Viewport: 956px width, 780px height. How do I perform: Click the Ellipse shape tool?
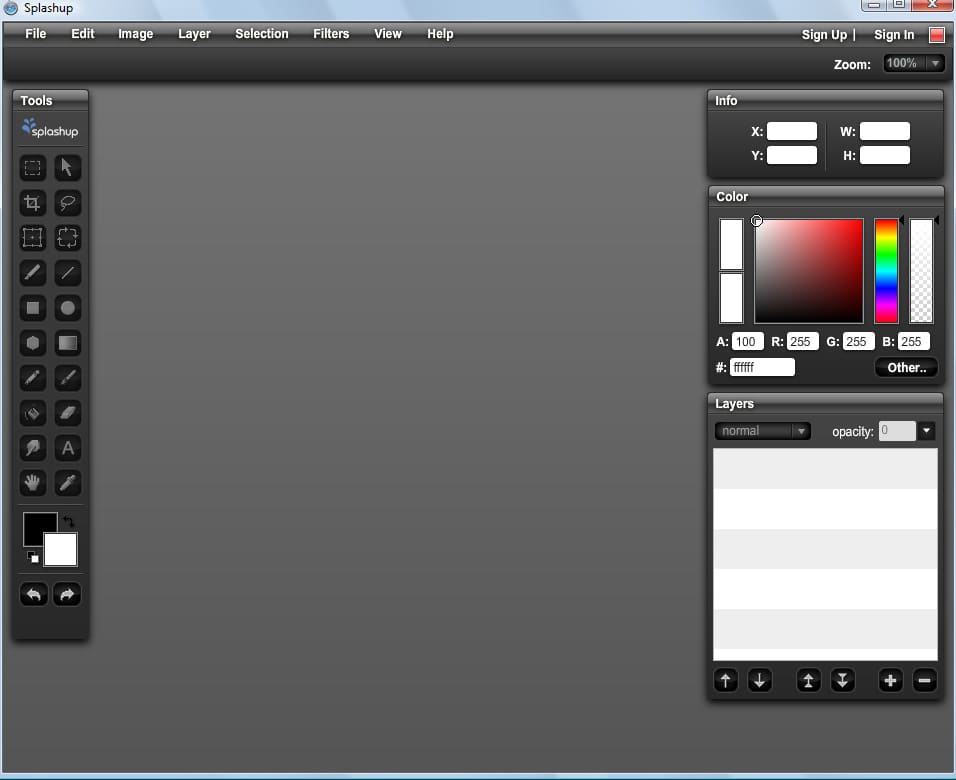coord(68,308)
